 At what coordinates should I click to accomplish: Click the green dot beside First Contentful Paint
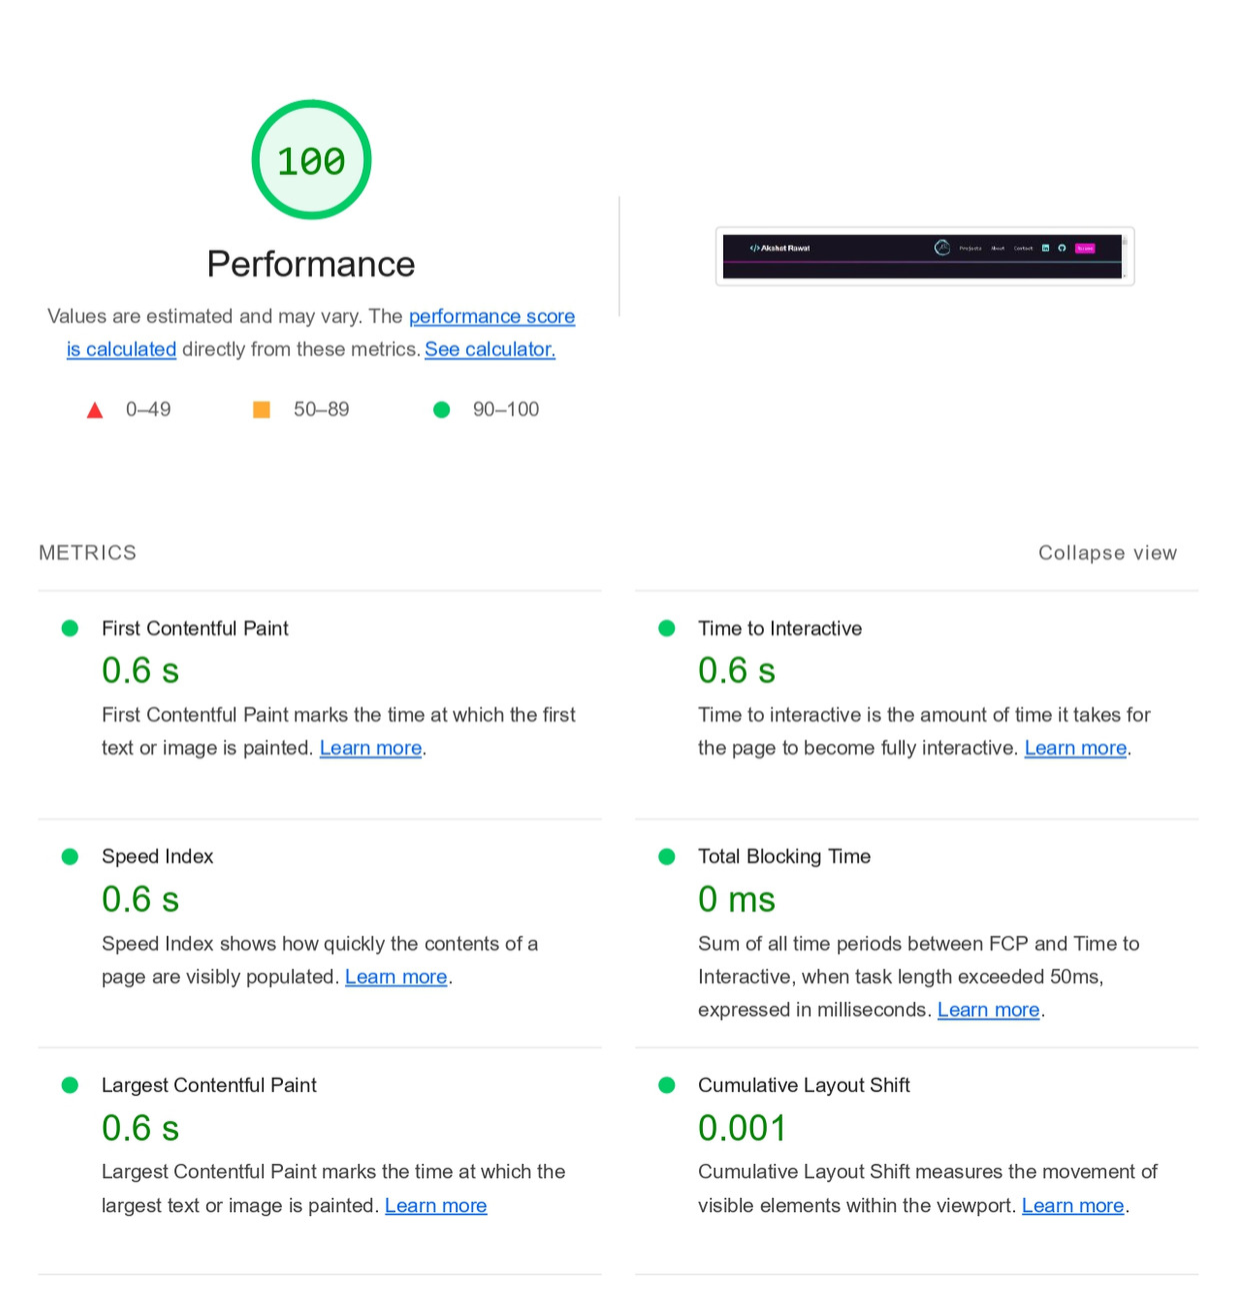point(70,628)
